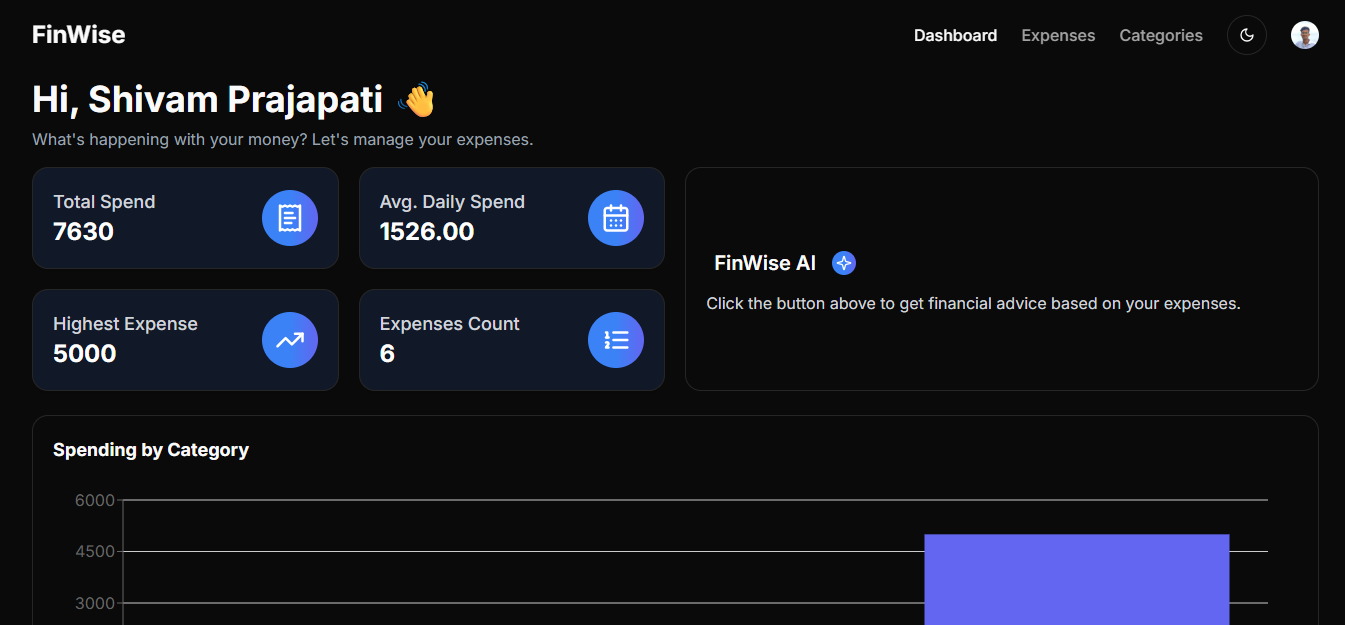
Task: Navigate to Categories
Action: 1160,35
